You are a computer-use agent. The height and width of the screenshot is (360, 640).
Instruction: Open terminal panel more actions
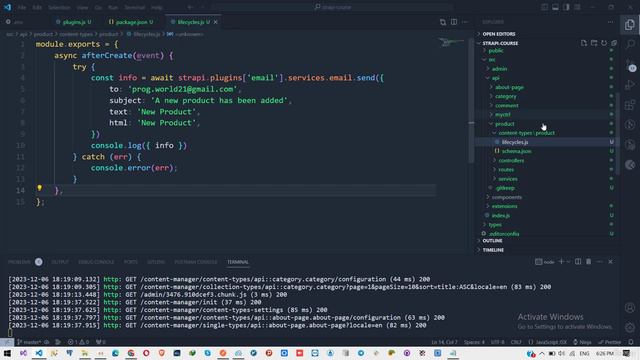(x=599, y=262)
